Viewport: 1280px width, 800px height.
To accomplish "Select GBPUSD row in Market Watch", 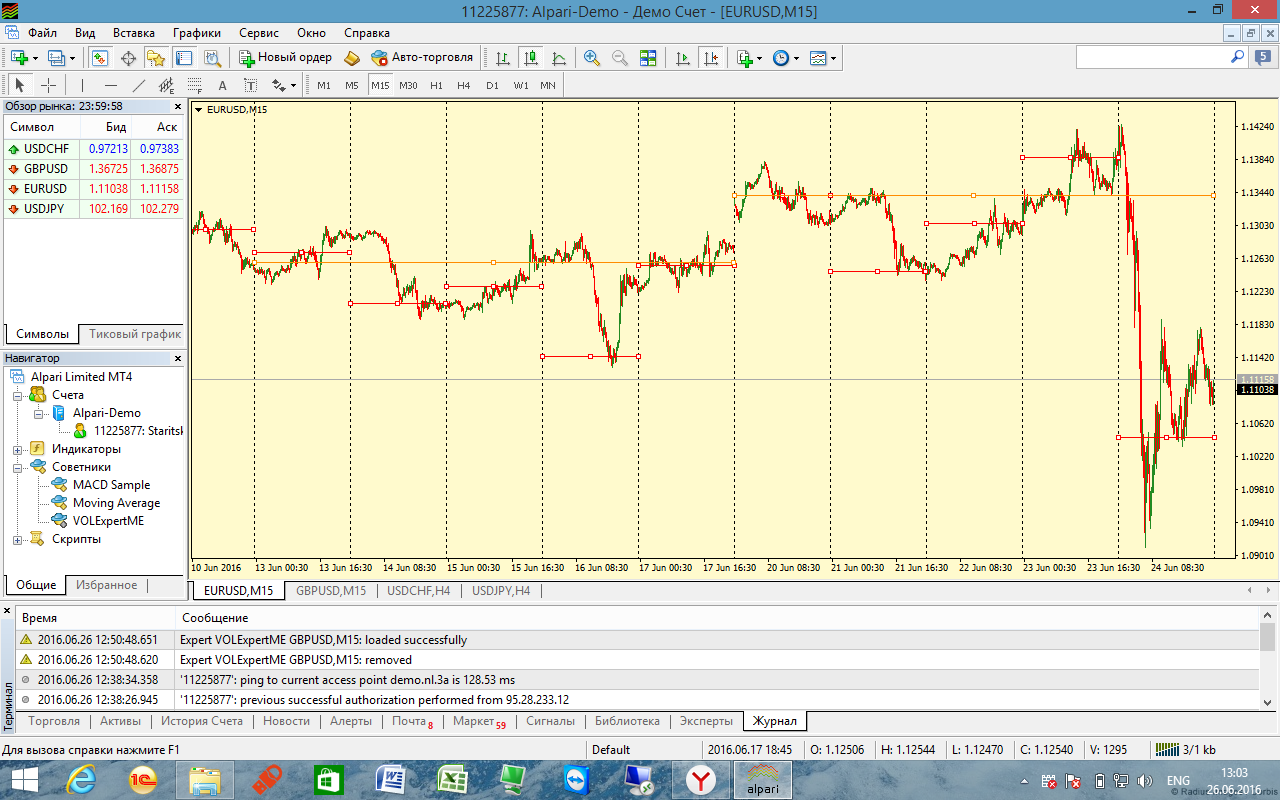I will [x=95, y=169].
